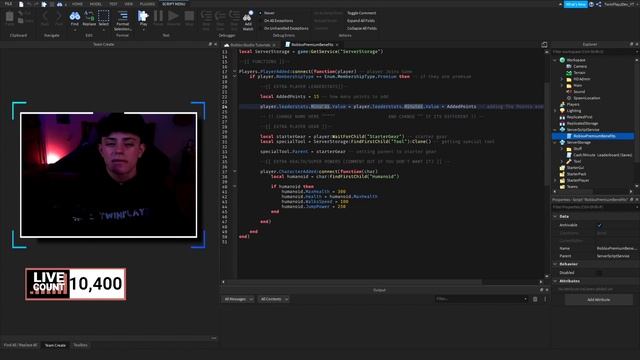The width and height of the screenshot is (640, 360).
Task: Toggle the Archivable checkbox in Properties
Action: (599, 225)
